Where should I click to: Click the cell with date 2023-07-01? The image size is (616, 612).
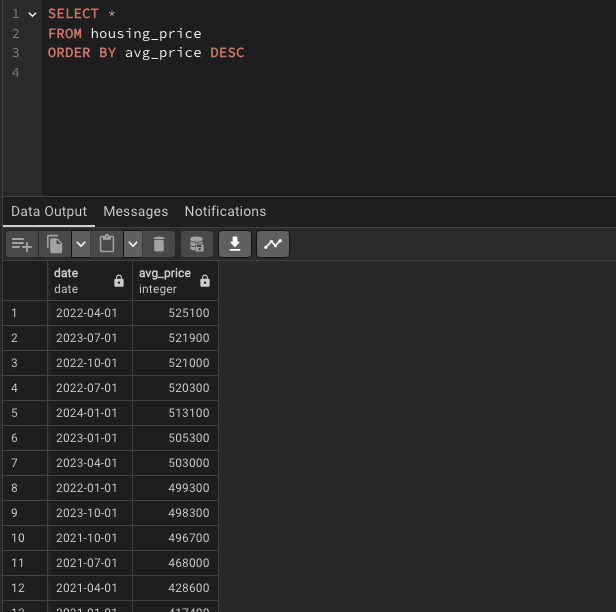click(x=90, y=338)
